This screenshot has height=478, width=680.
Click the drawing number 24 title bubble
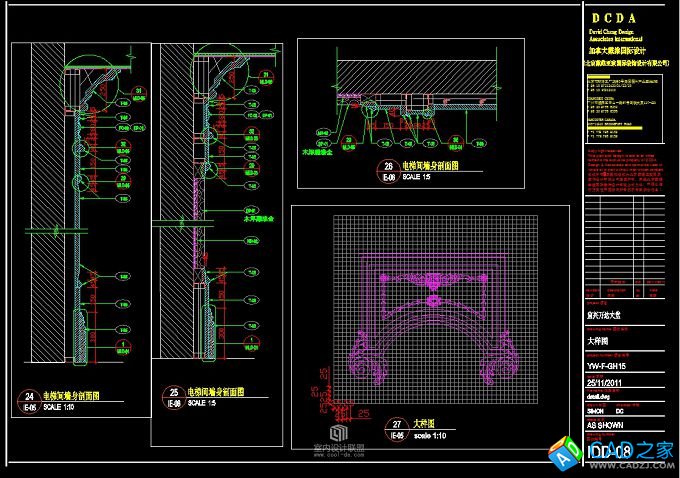[x=31, y=402]
